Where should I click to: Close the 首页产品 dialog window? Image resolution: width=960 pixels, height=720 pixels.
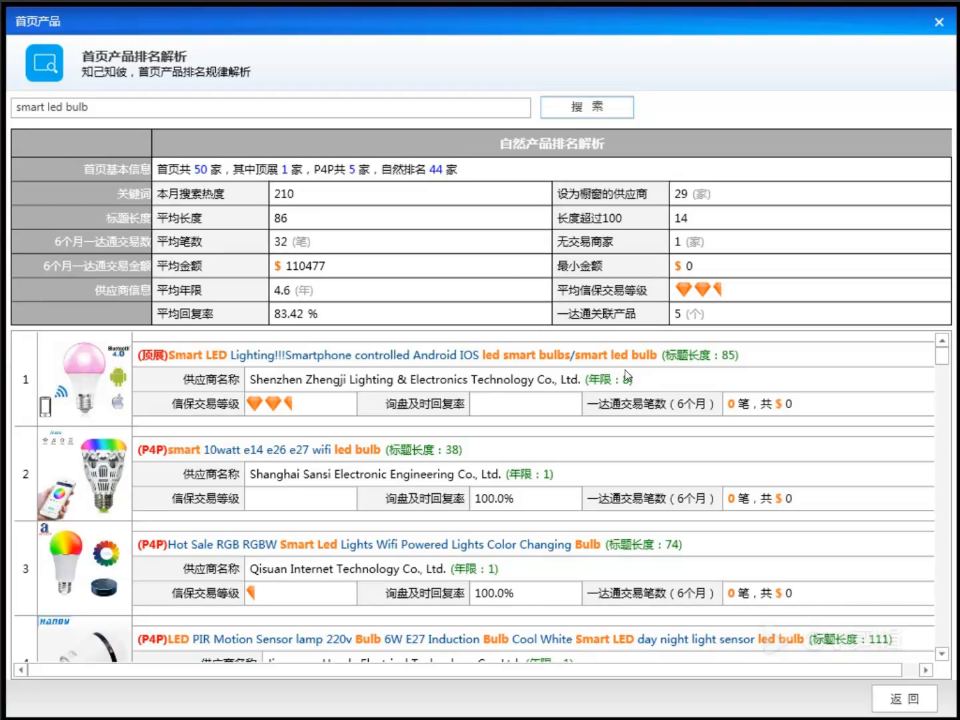coord(939,22)
